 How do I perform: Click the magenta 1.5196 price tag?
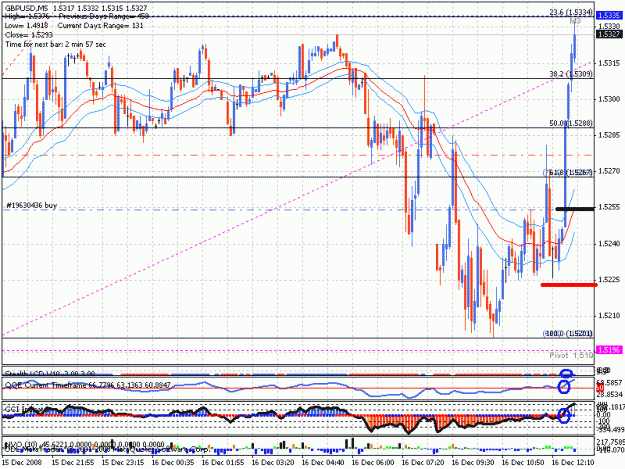(x=609, y=350)
